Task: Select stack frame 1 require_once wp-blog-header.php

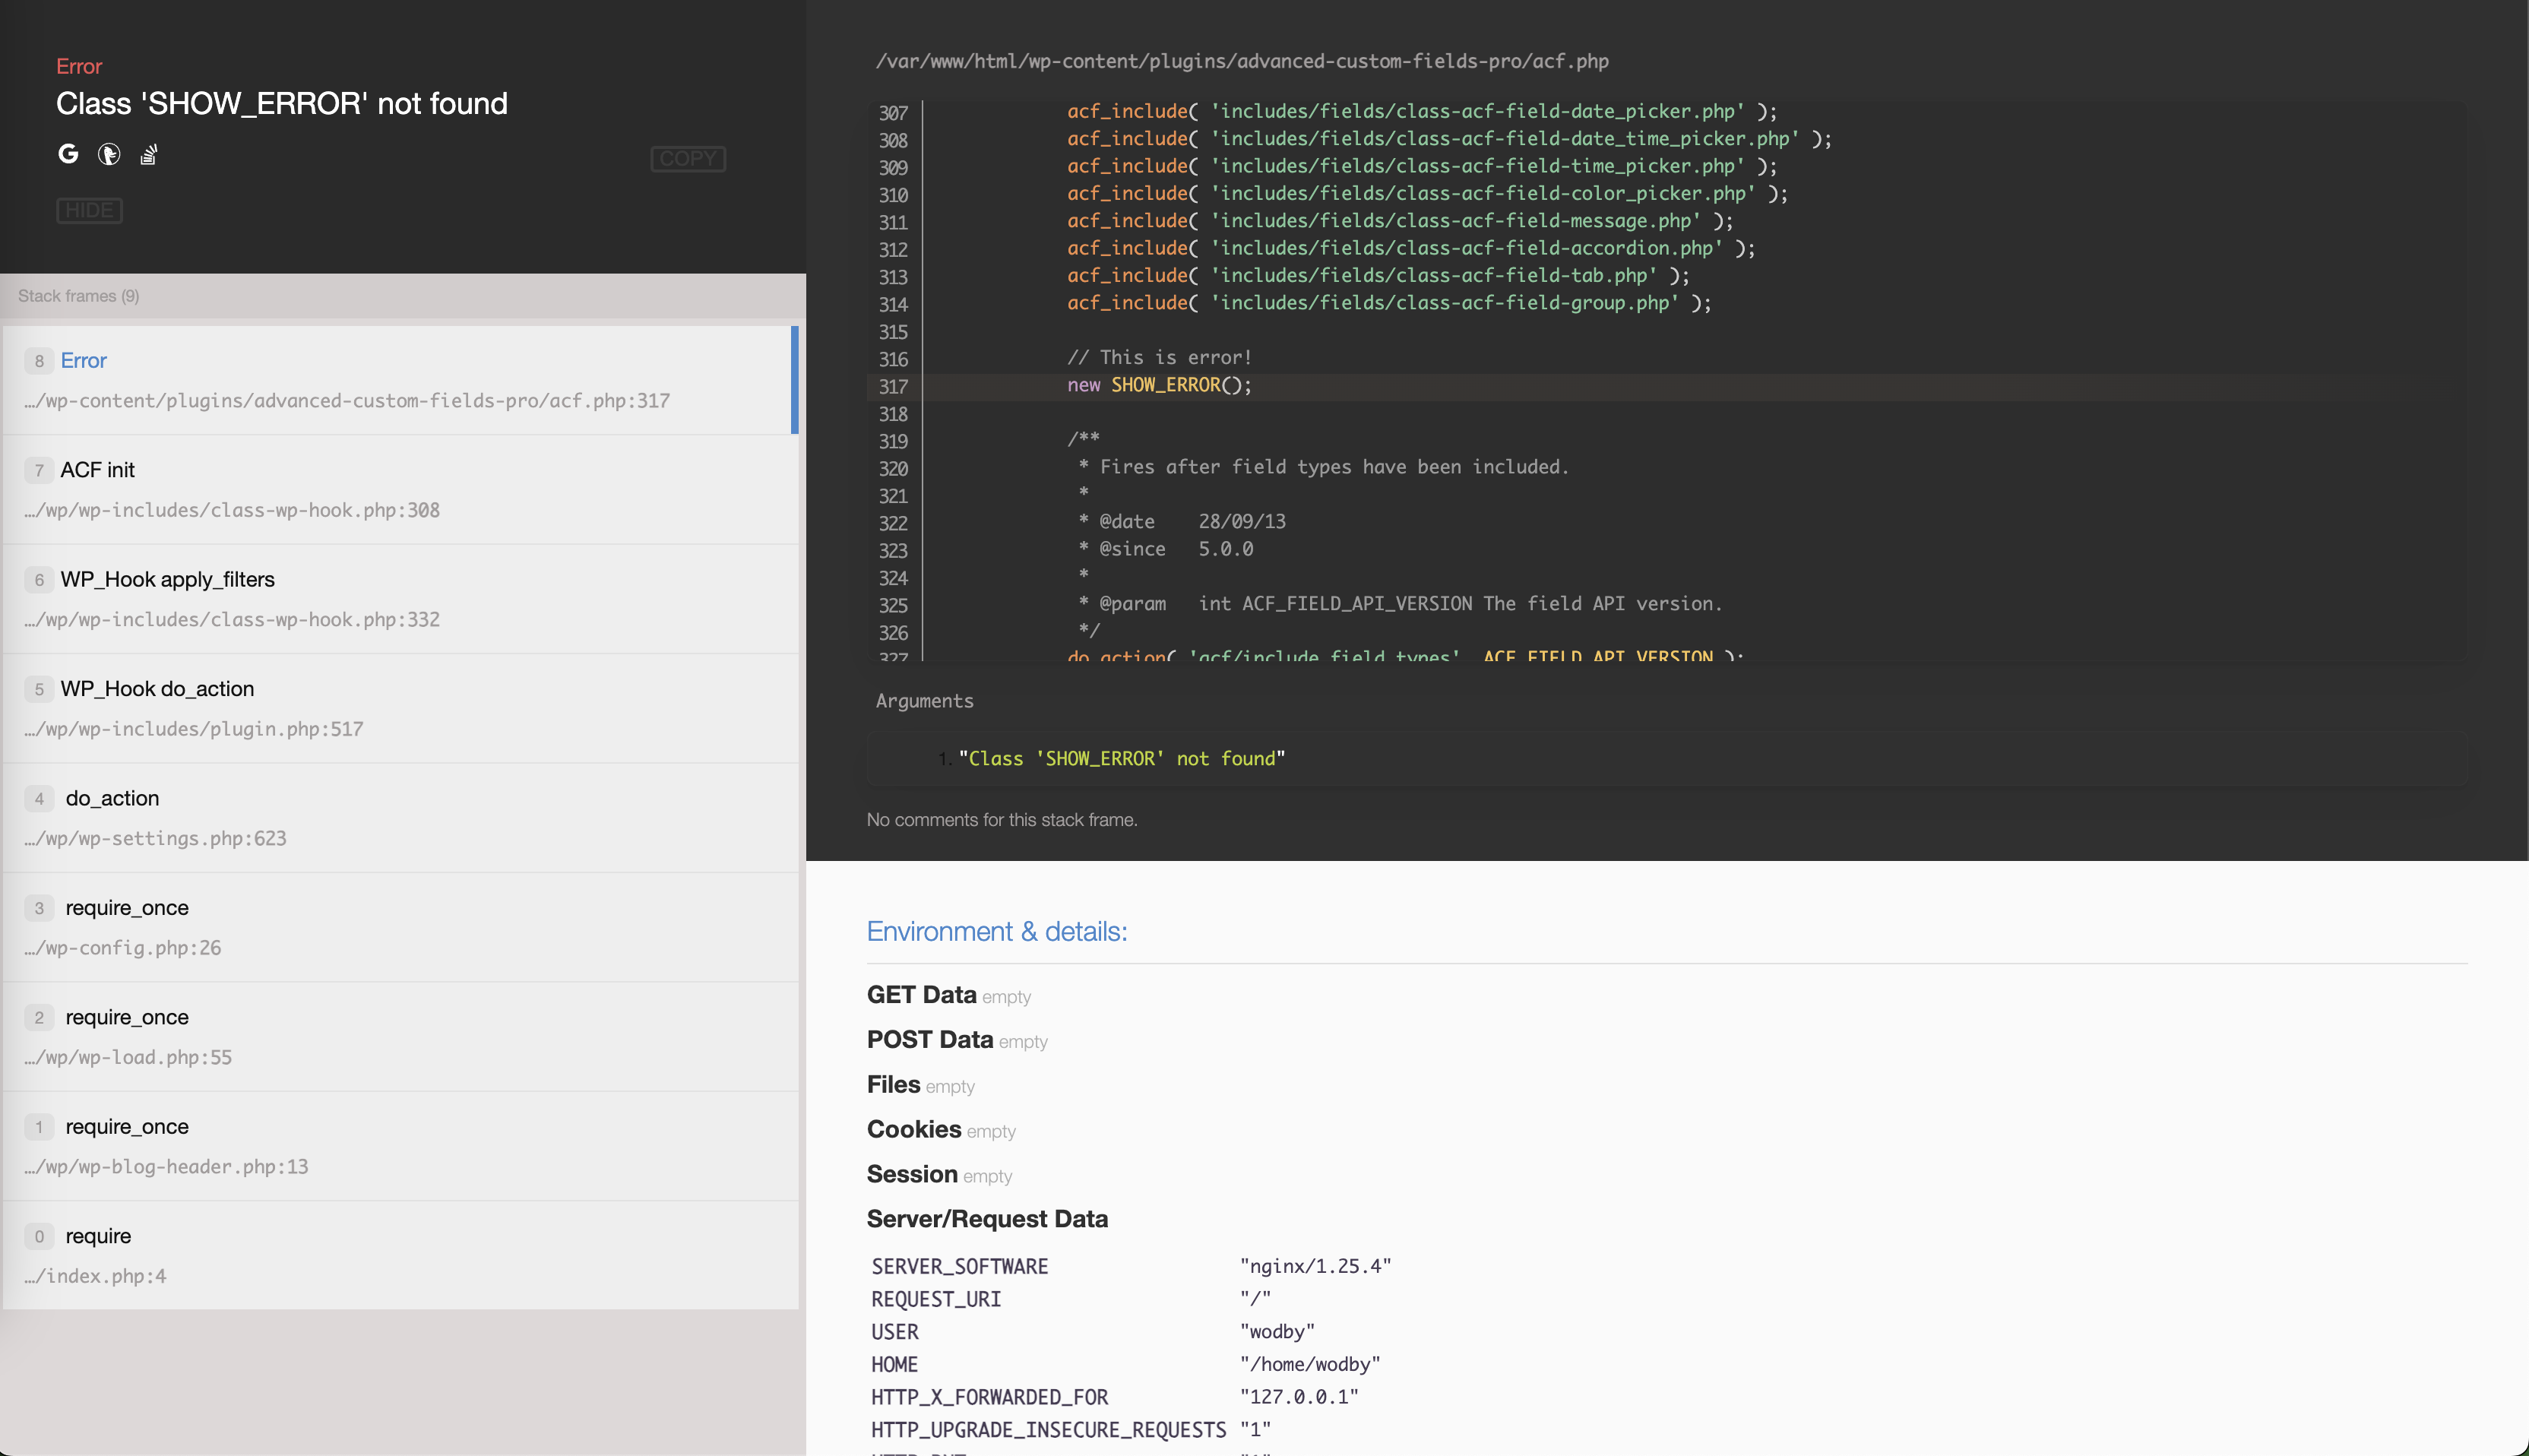Action: (401, 1147)
